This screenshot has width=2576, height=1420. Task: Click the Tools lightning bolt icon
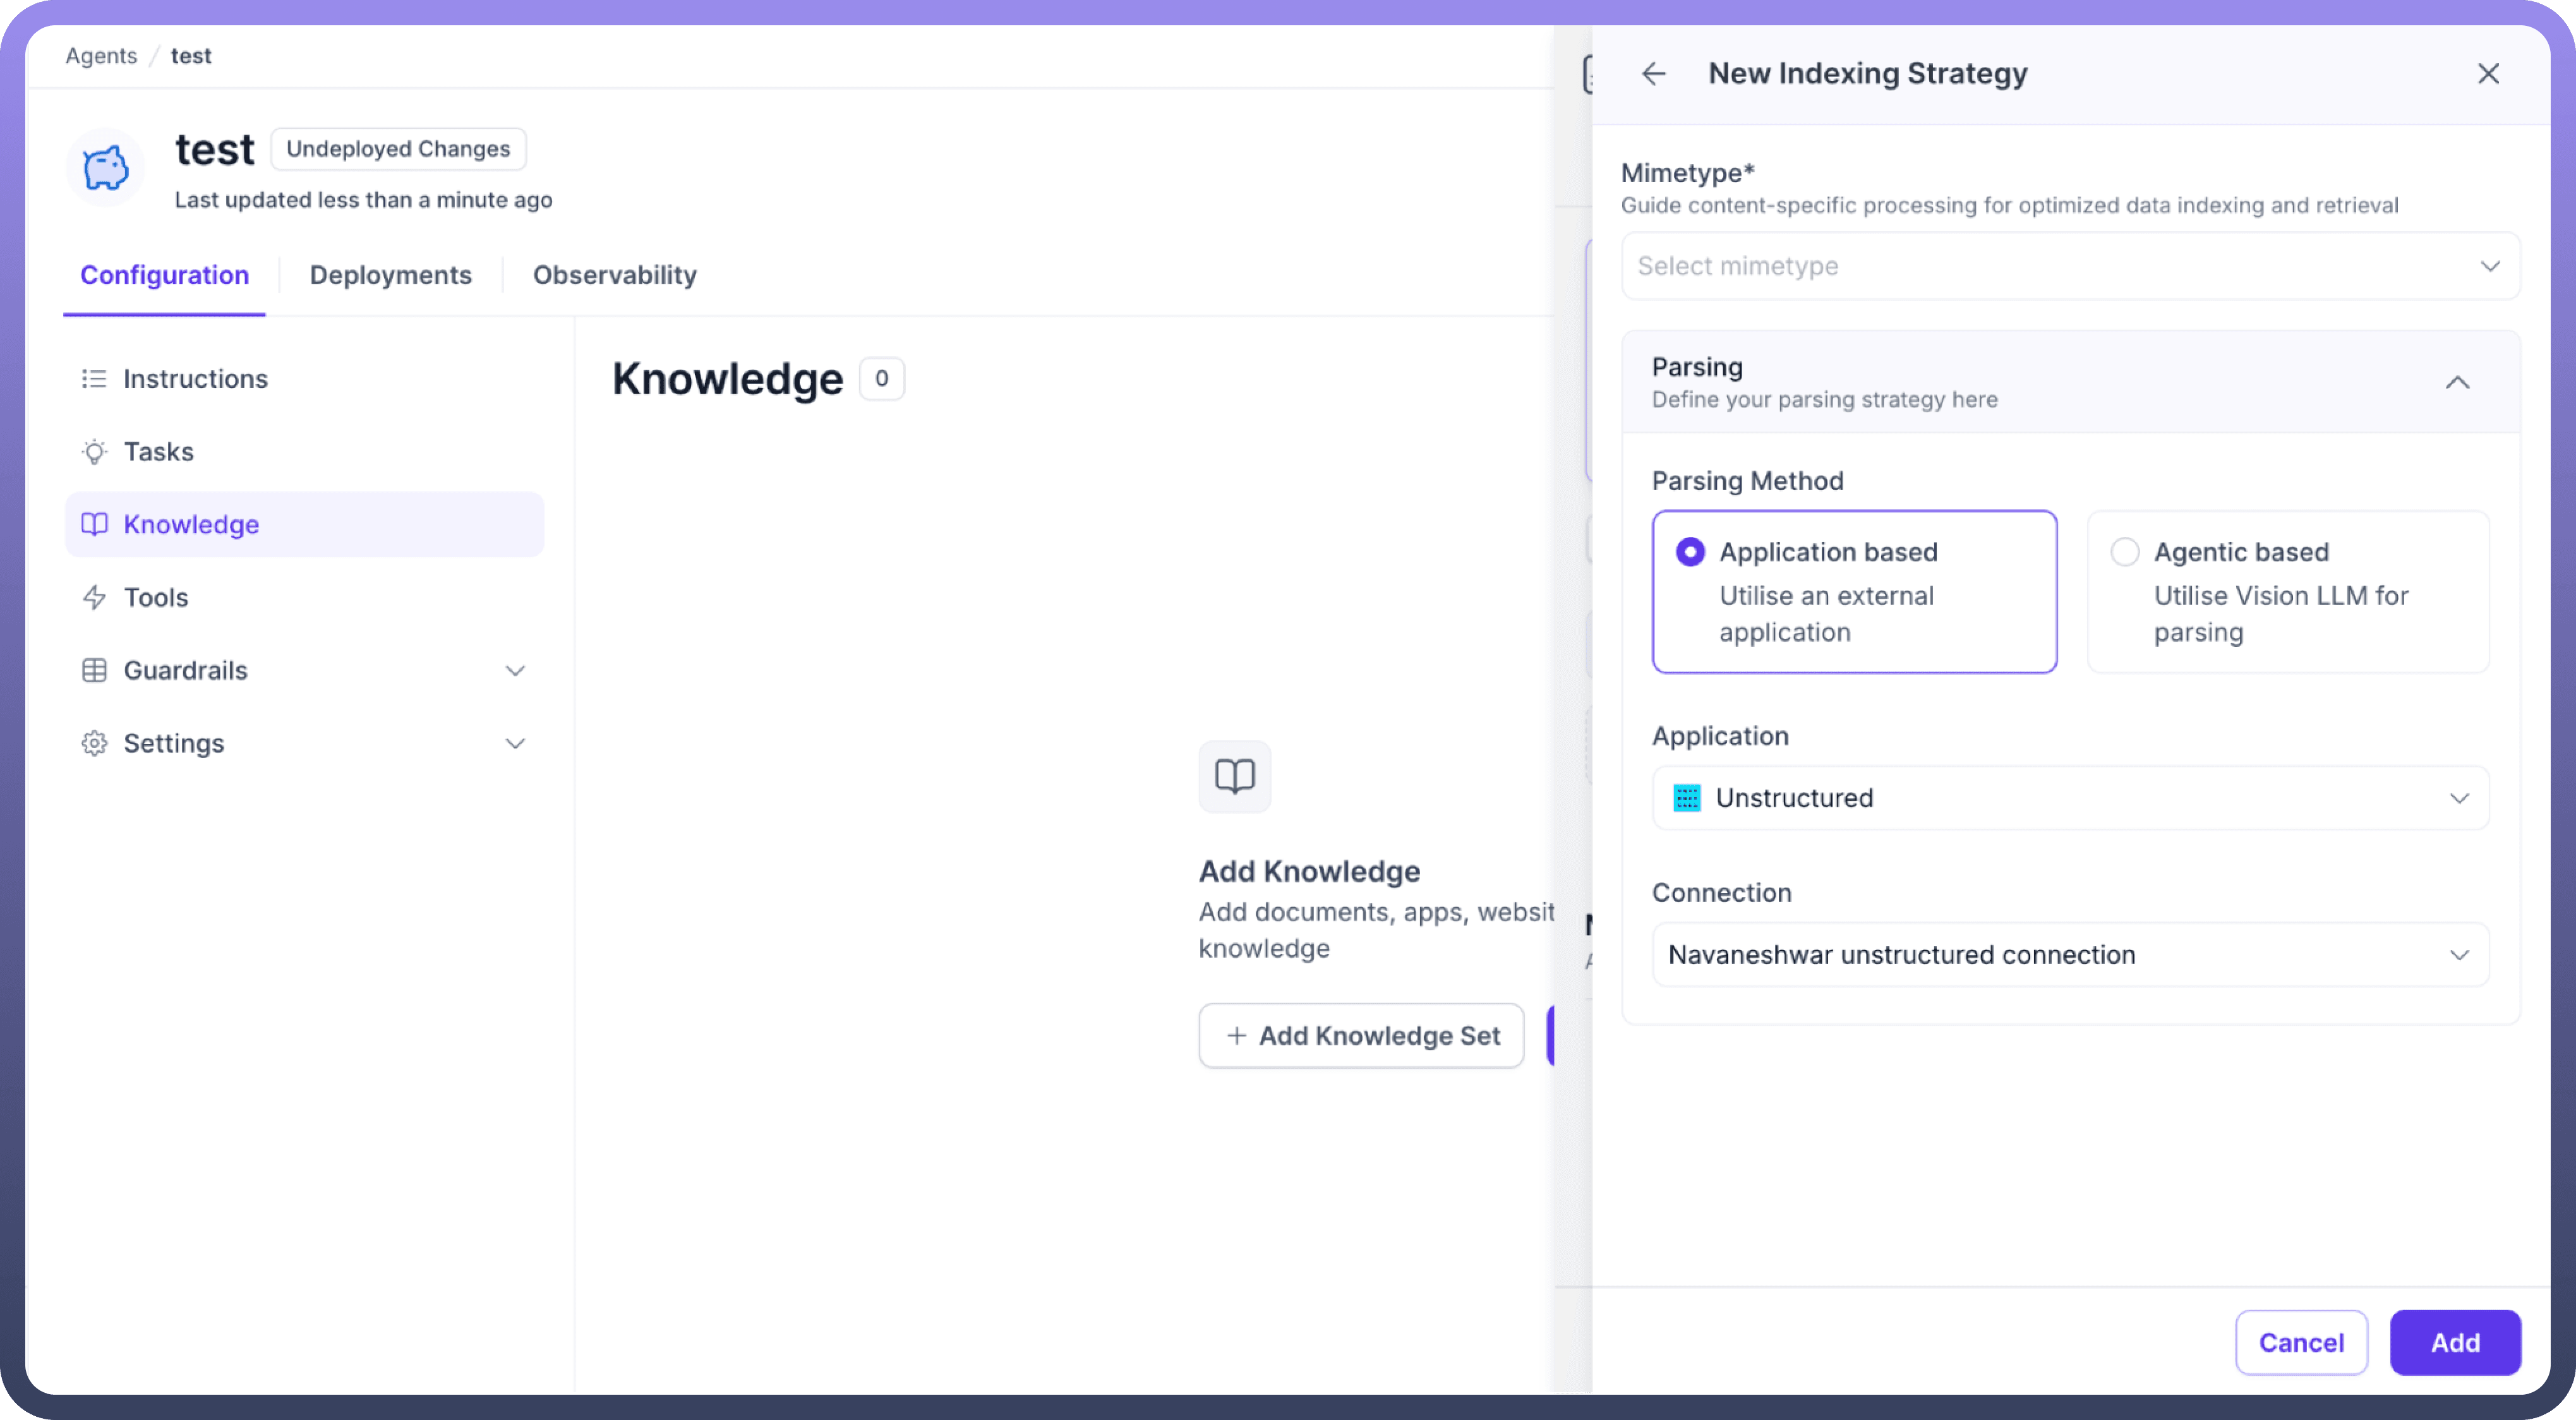(94, 598)
